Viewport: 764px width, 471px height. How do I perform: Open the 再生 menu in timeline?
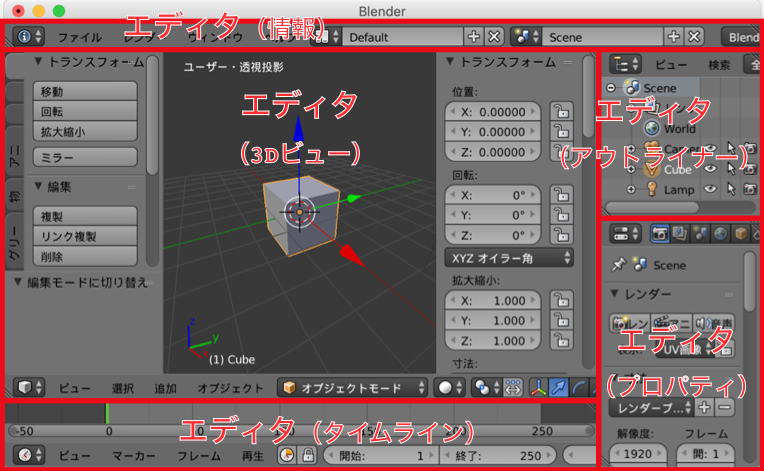(252, 455)
